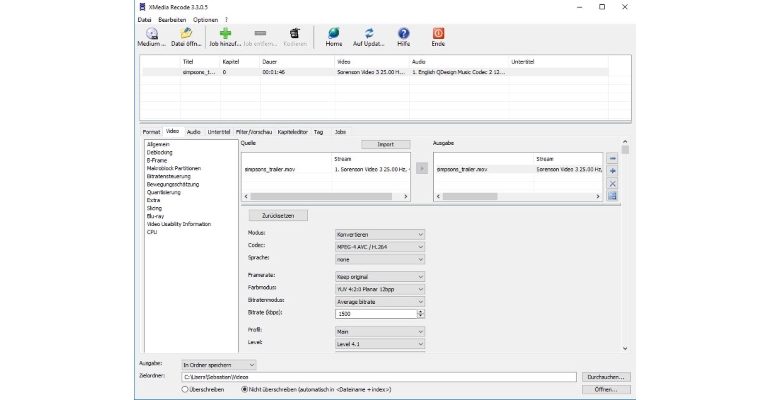
Task: Click the XMedia Recode title bar app icon
Action: pos(142,7)
